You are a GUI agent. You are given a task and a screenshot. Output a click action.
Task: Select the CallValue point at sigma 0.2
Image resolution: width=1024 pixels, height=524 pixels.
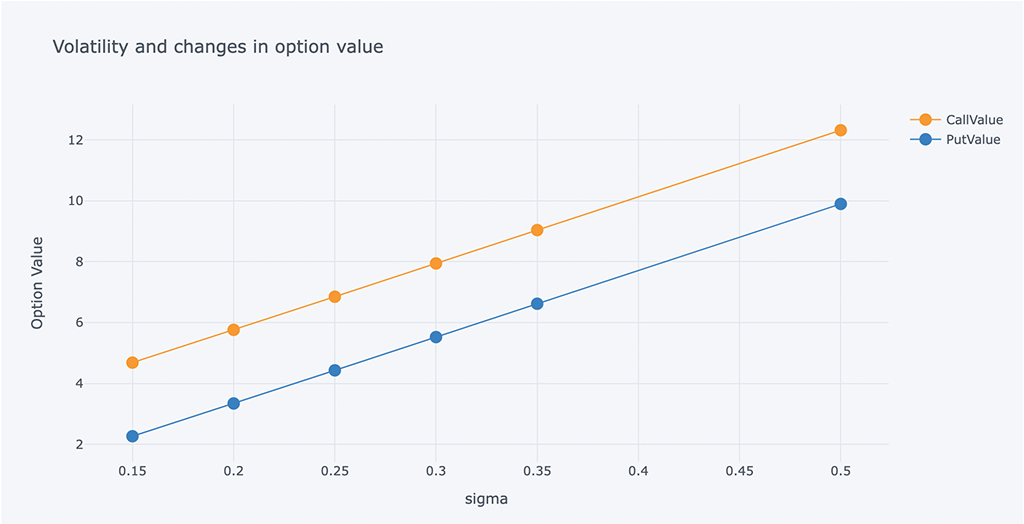point(233,330)
